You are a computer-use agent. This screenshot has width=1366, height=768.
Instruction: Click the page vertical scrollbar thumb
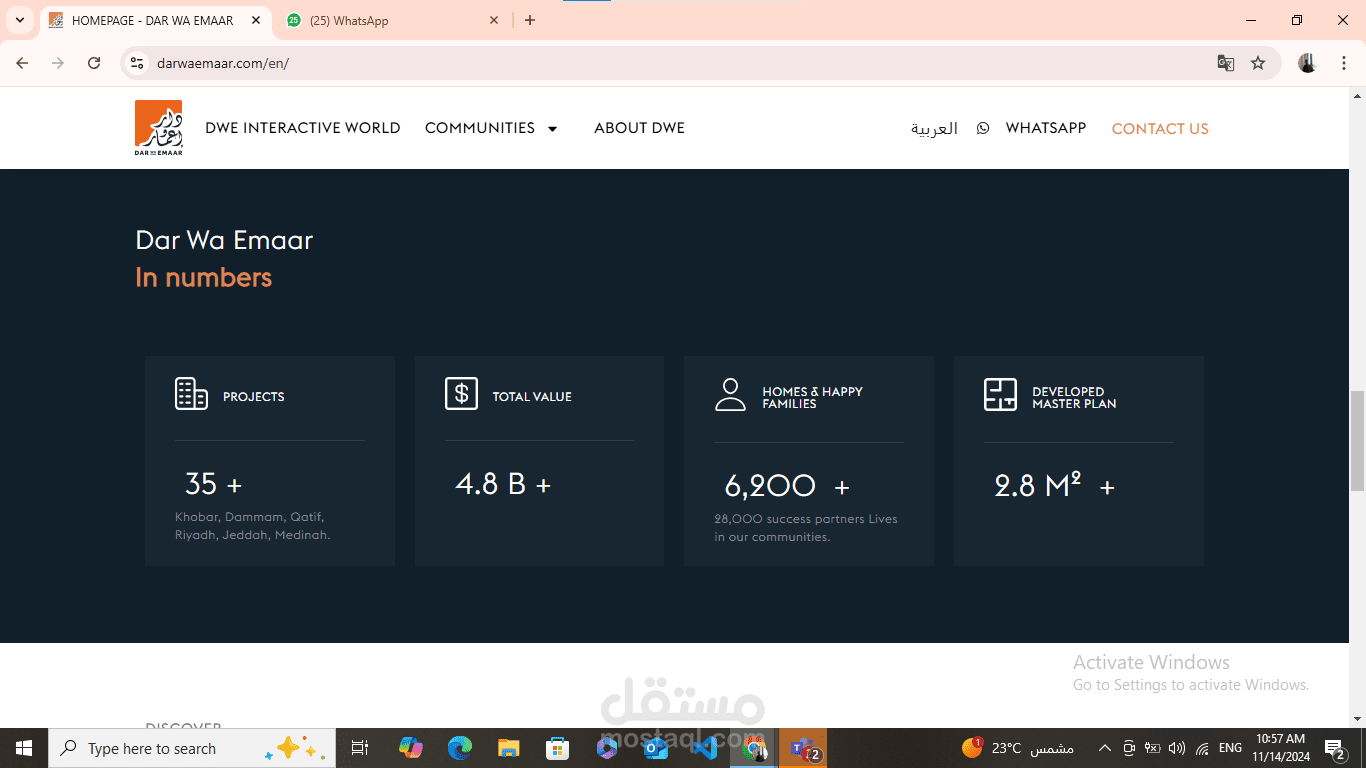tap(1357, 441)
